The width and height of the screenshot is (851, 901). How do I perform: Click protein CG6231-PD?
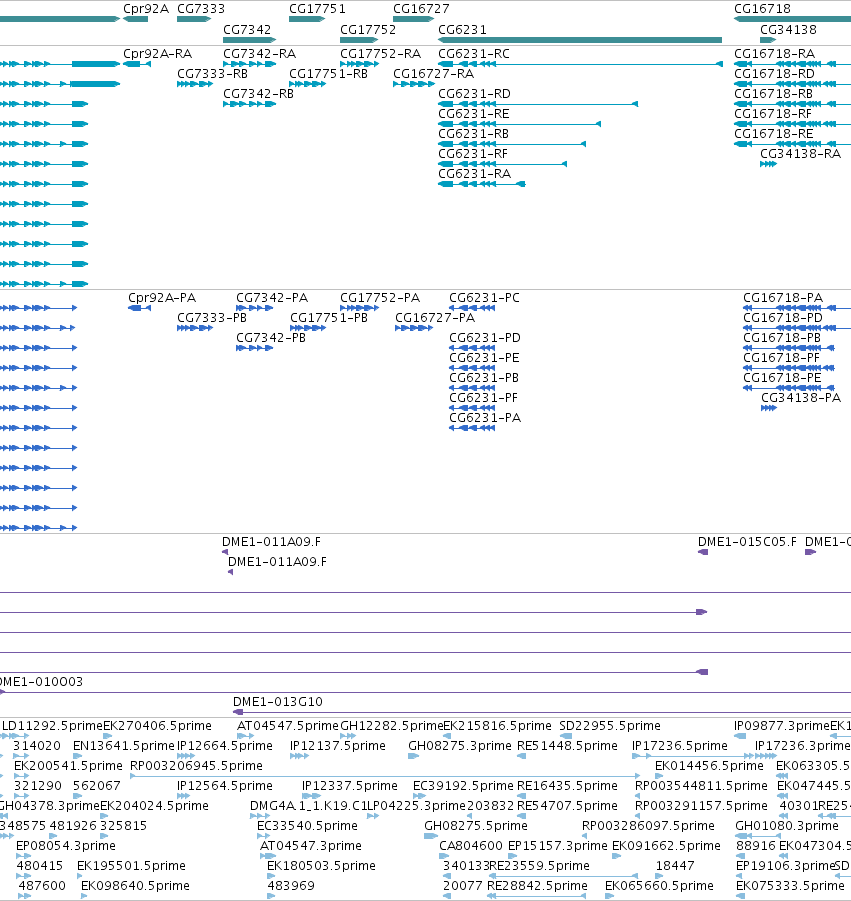[485, 338]
